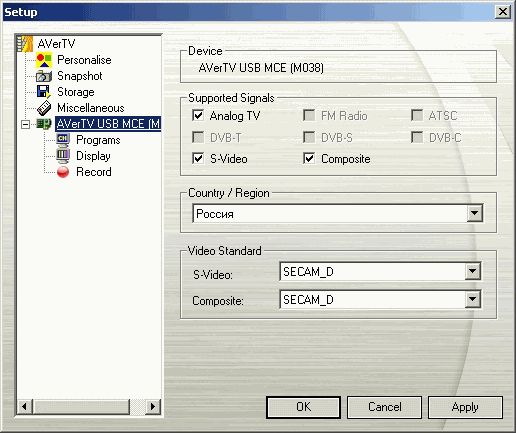Open the Miscellaneous settings page
Image resolution: width=516 pixels, height=433 pixels.
[x=91, y=108]
